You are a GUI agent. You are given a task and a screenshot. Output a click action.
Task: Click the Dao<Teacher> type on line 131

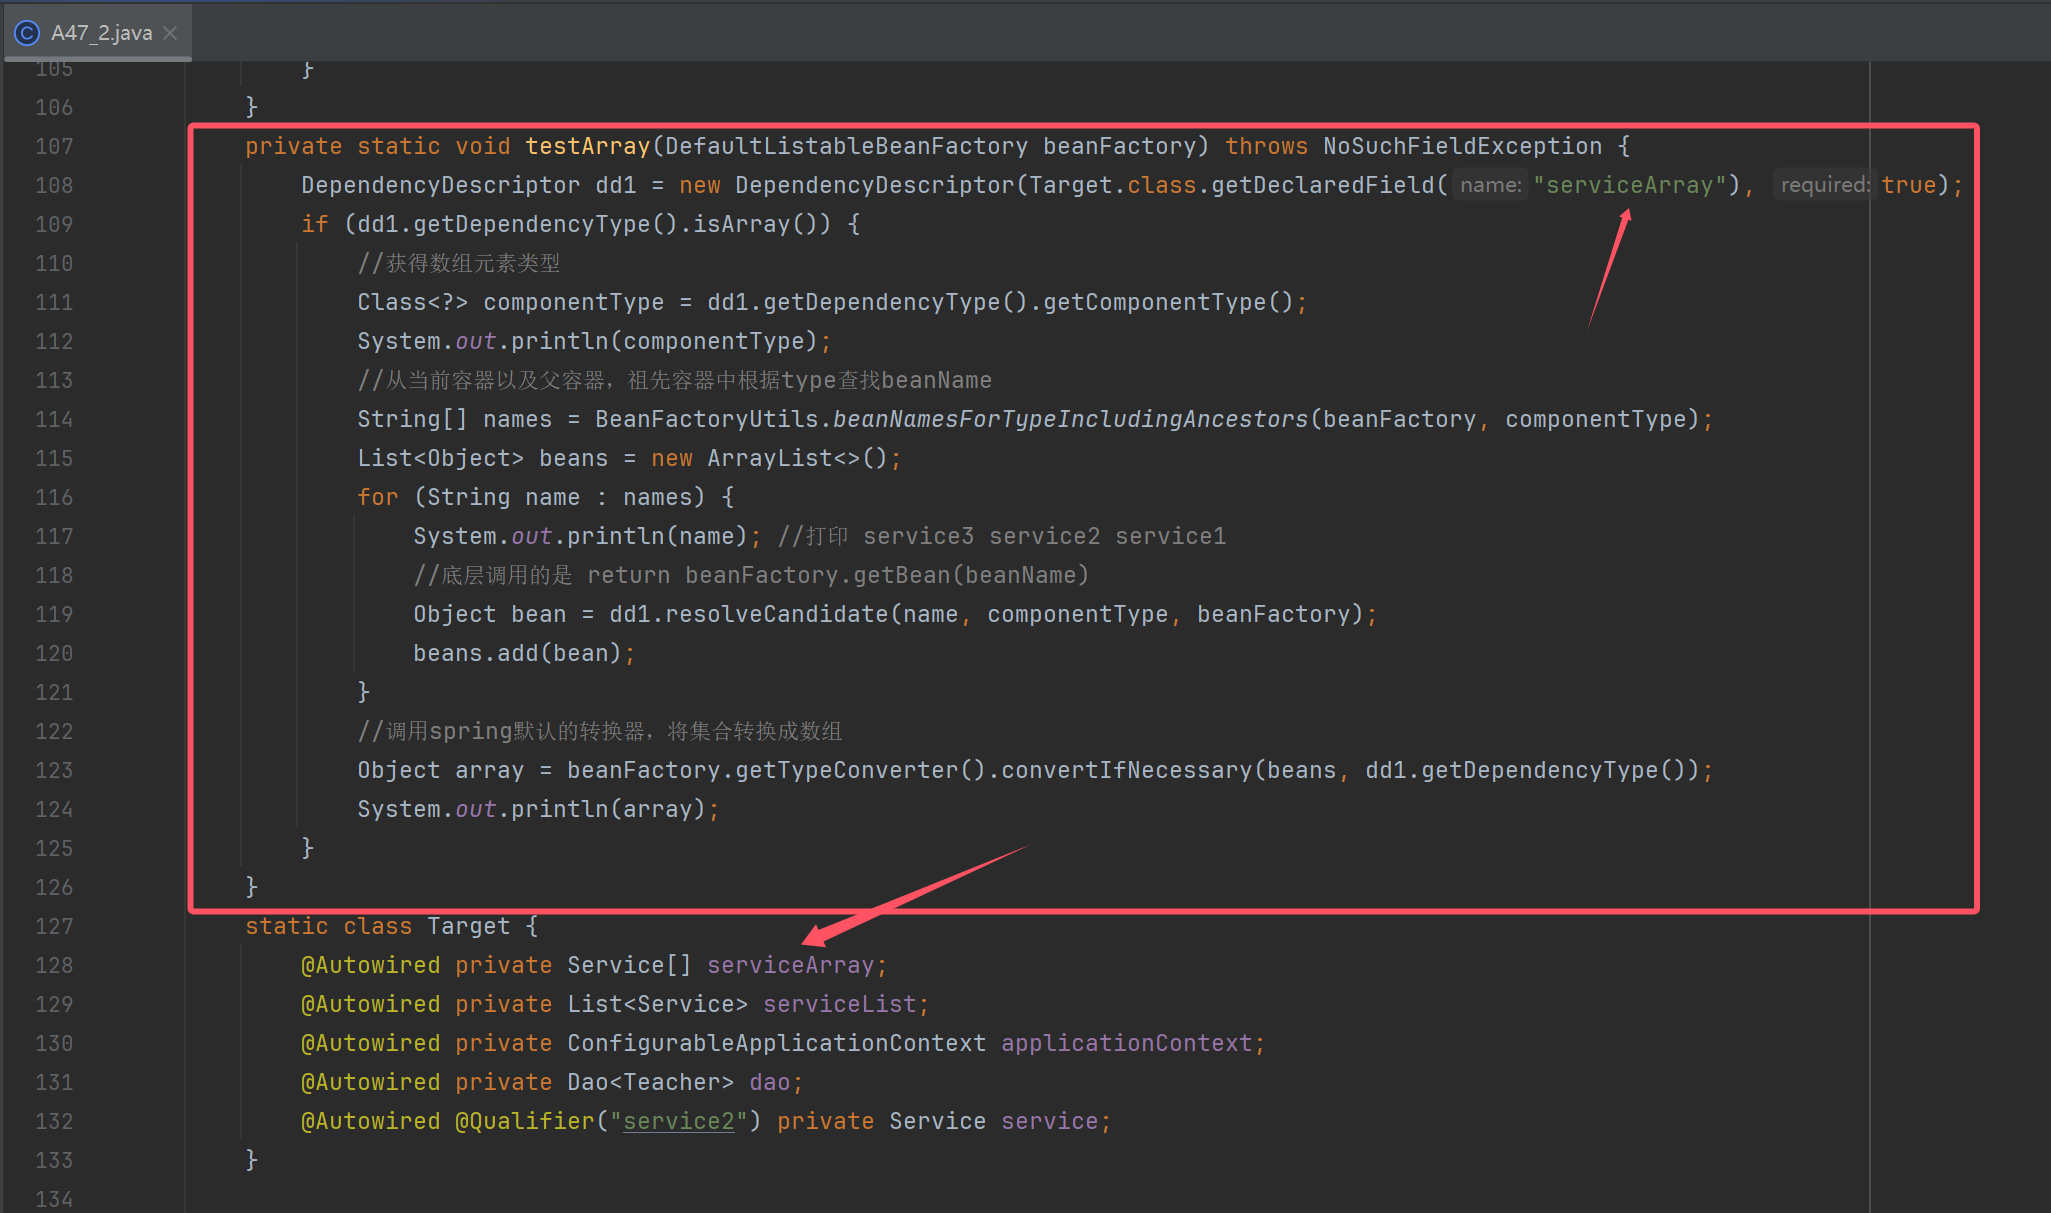tap(650, 1082)
